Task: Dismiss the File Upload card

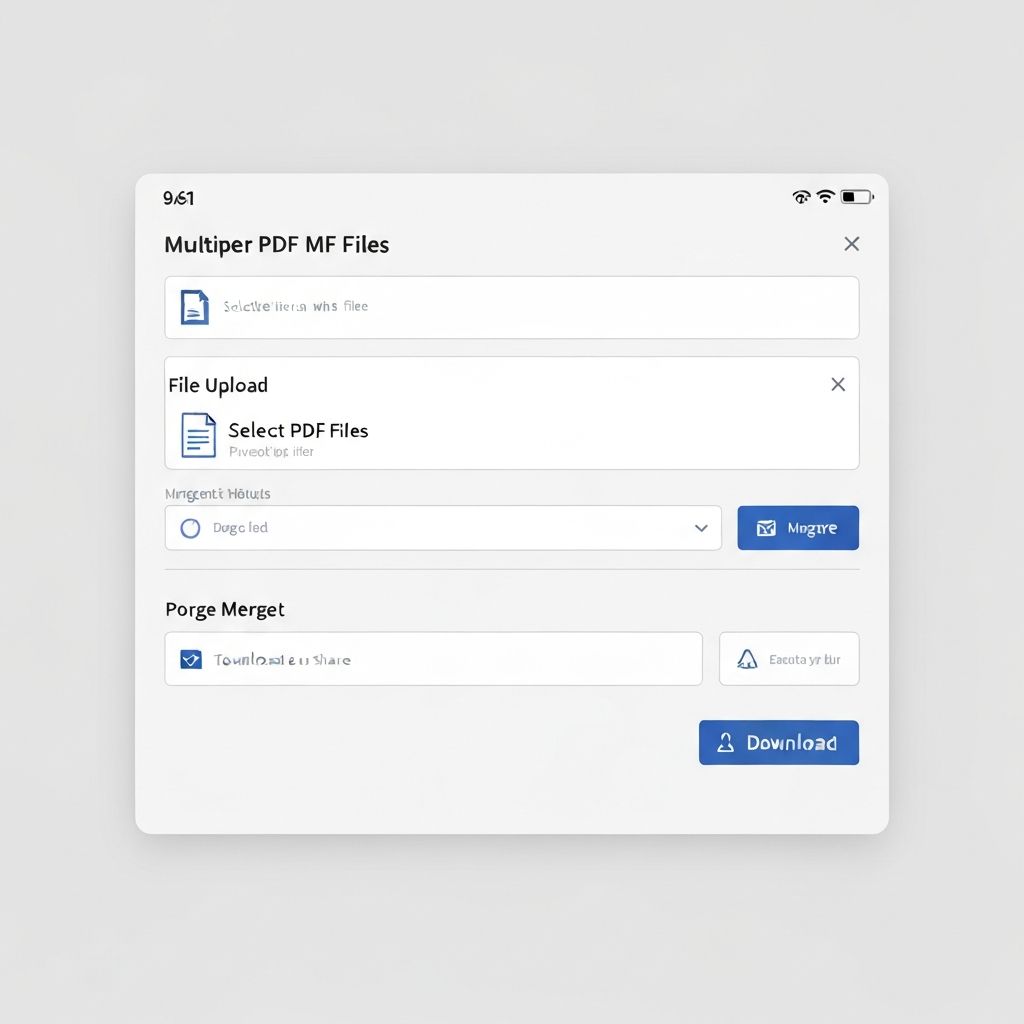Action: (838, 384)
